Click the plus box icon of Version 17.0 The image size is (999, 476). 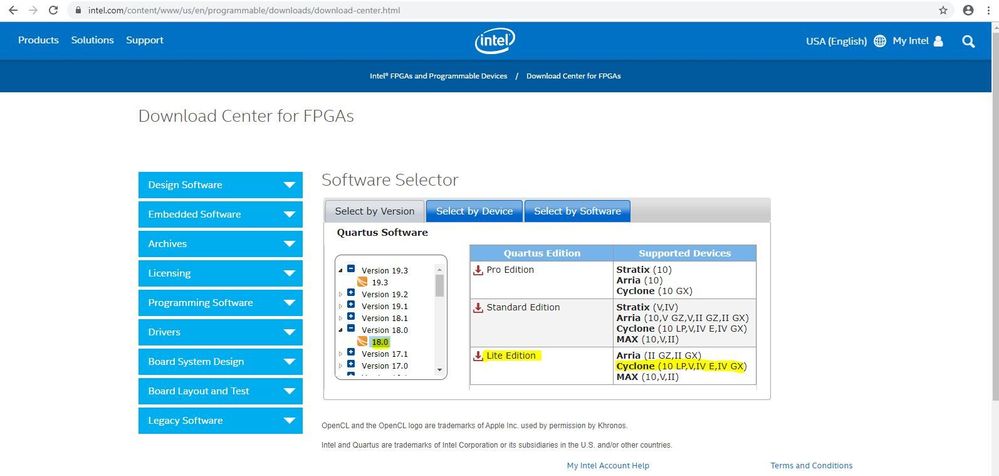point(350,364)
